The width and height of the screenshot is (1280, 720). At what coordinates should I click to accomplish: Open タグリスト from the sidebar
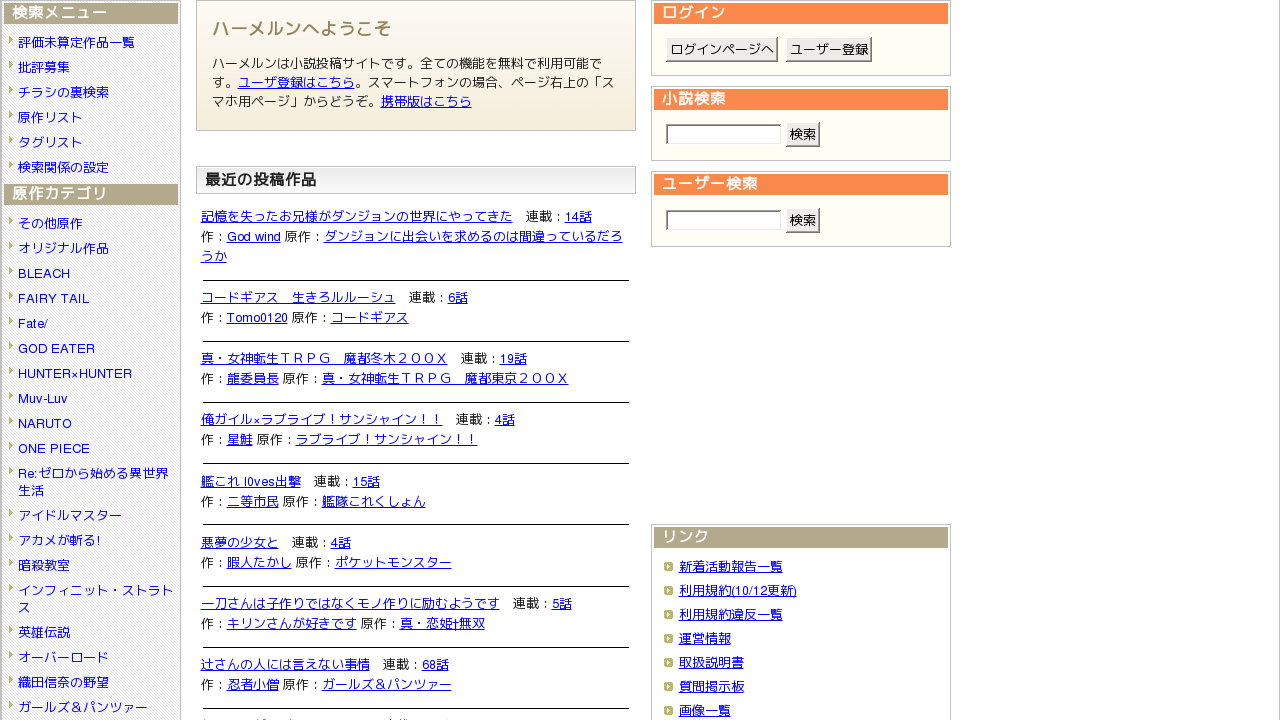click(50, 142)
